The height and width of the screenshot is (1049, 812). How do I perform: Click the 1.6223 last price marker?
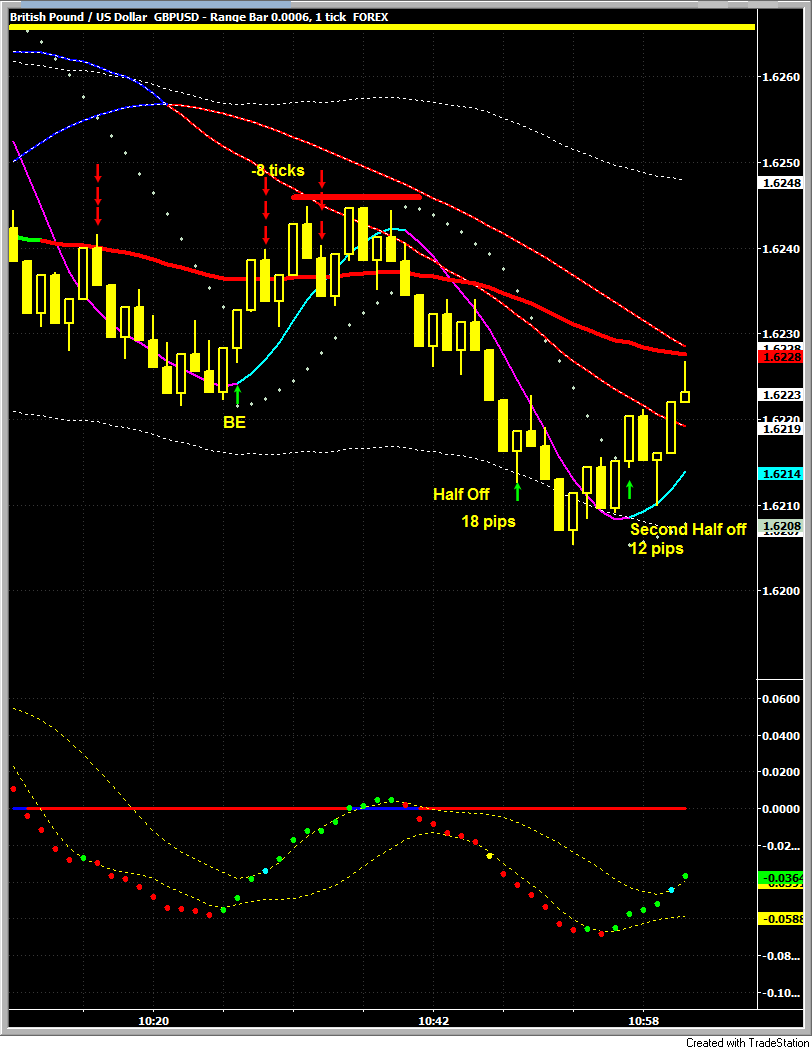781,395
